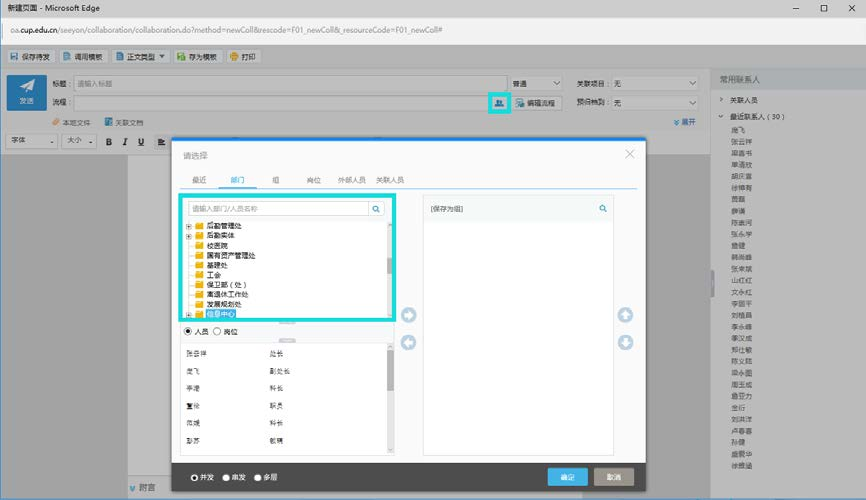Screen dimensions: 866x500
Task: Click the search icon beside 保存为组
Action: point(603,209)
